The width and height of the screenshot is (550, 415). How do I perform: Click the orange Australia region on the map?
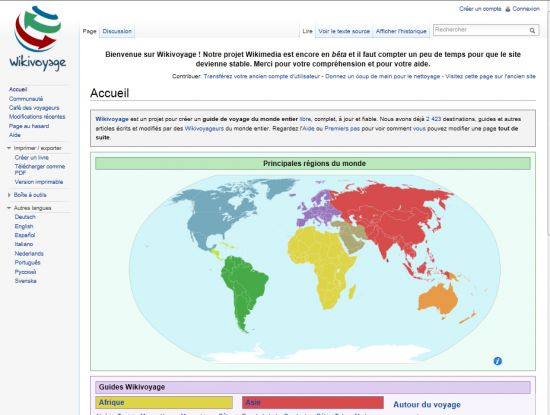437,298
